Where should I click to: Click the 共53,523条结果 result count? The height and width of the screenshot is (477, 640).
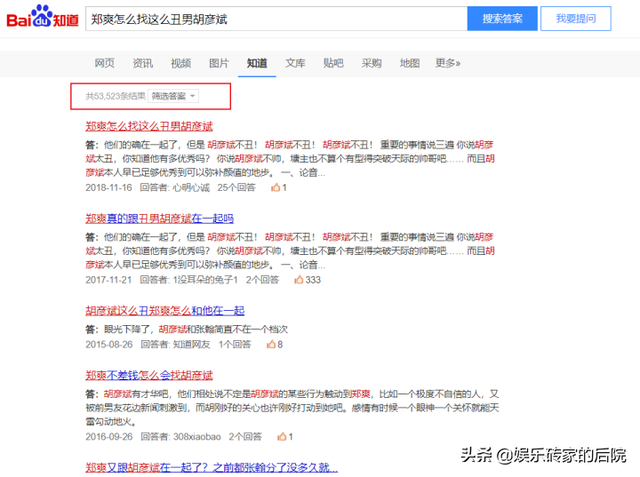[x=115, y=96]
